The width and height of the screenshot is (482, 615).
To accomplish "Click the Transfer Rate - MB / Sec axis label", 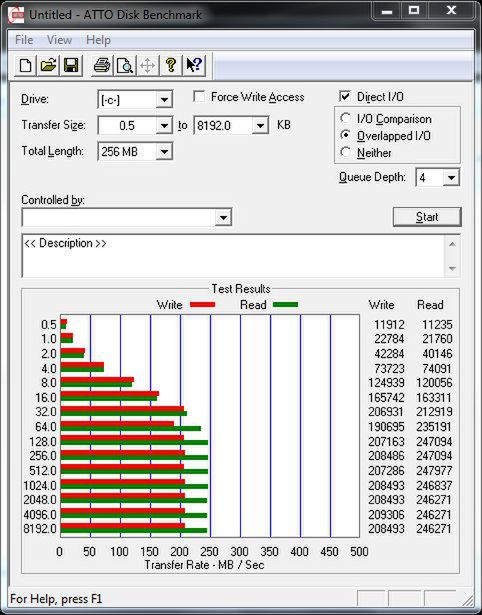I will 204,565.
